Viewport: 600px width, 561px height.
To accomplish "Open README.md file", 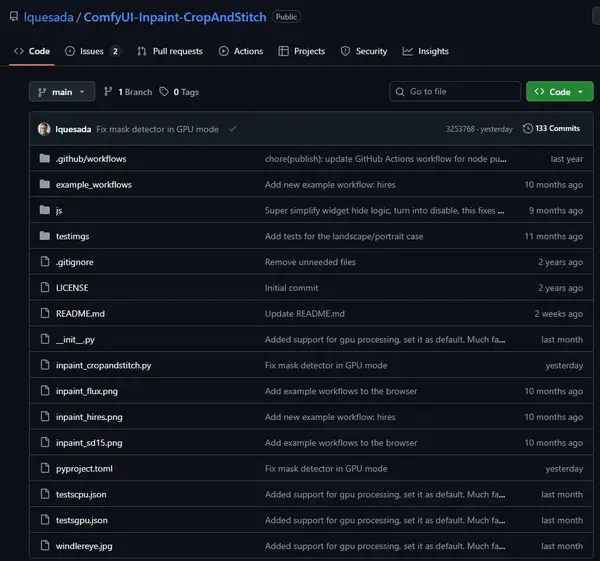I will [x=80, y=314].
